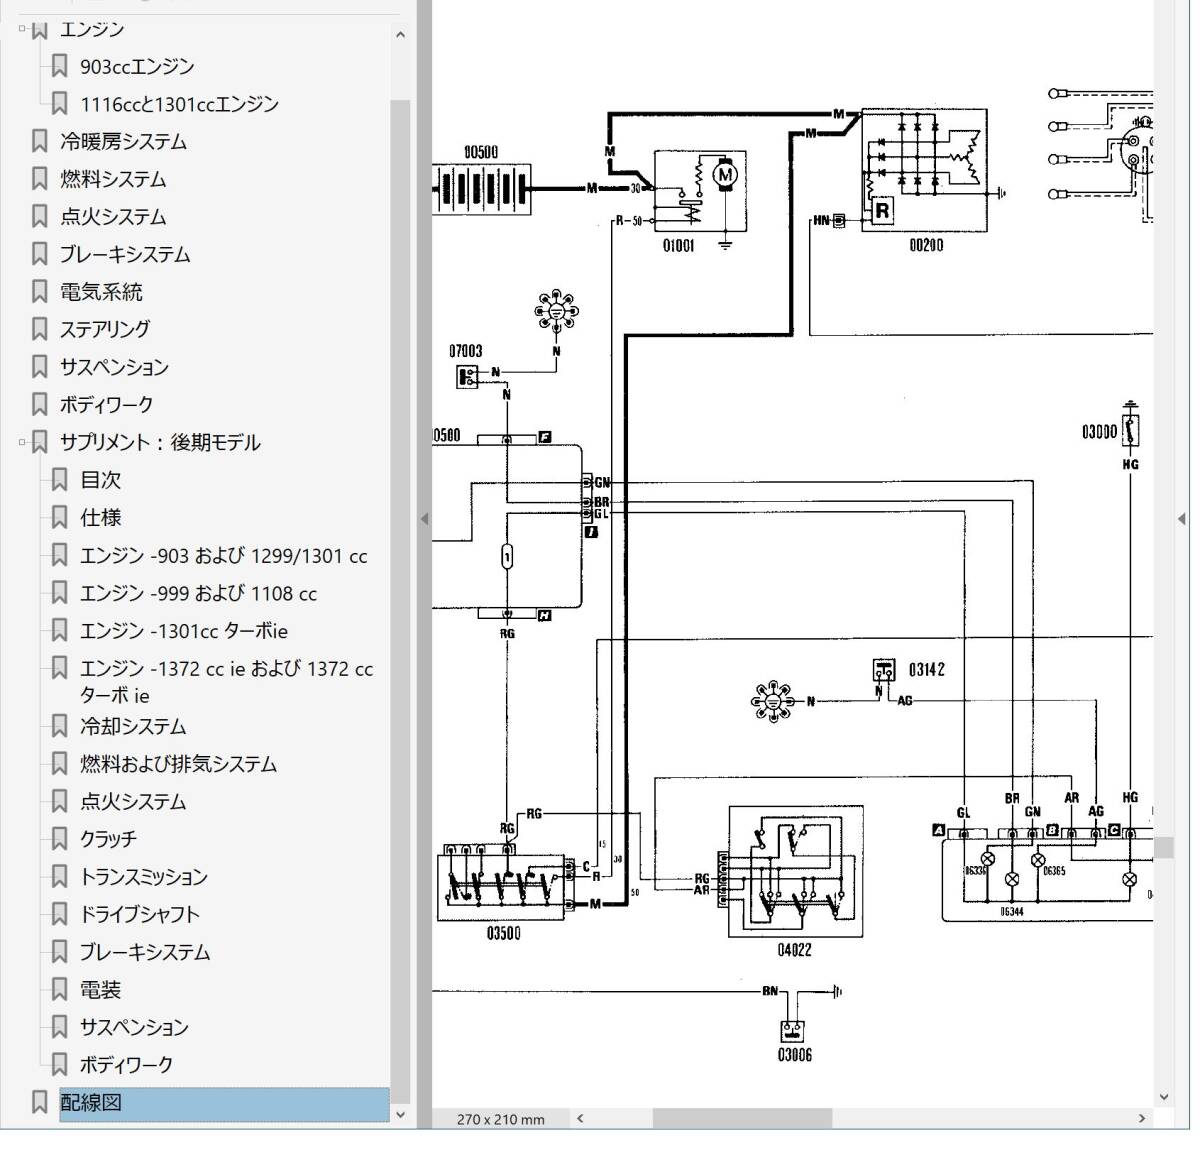Collapse the サプリメント：後期モデル tree node
This screenshot has height=1150, width=1200.
coord(22,442)
